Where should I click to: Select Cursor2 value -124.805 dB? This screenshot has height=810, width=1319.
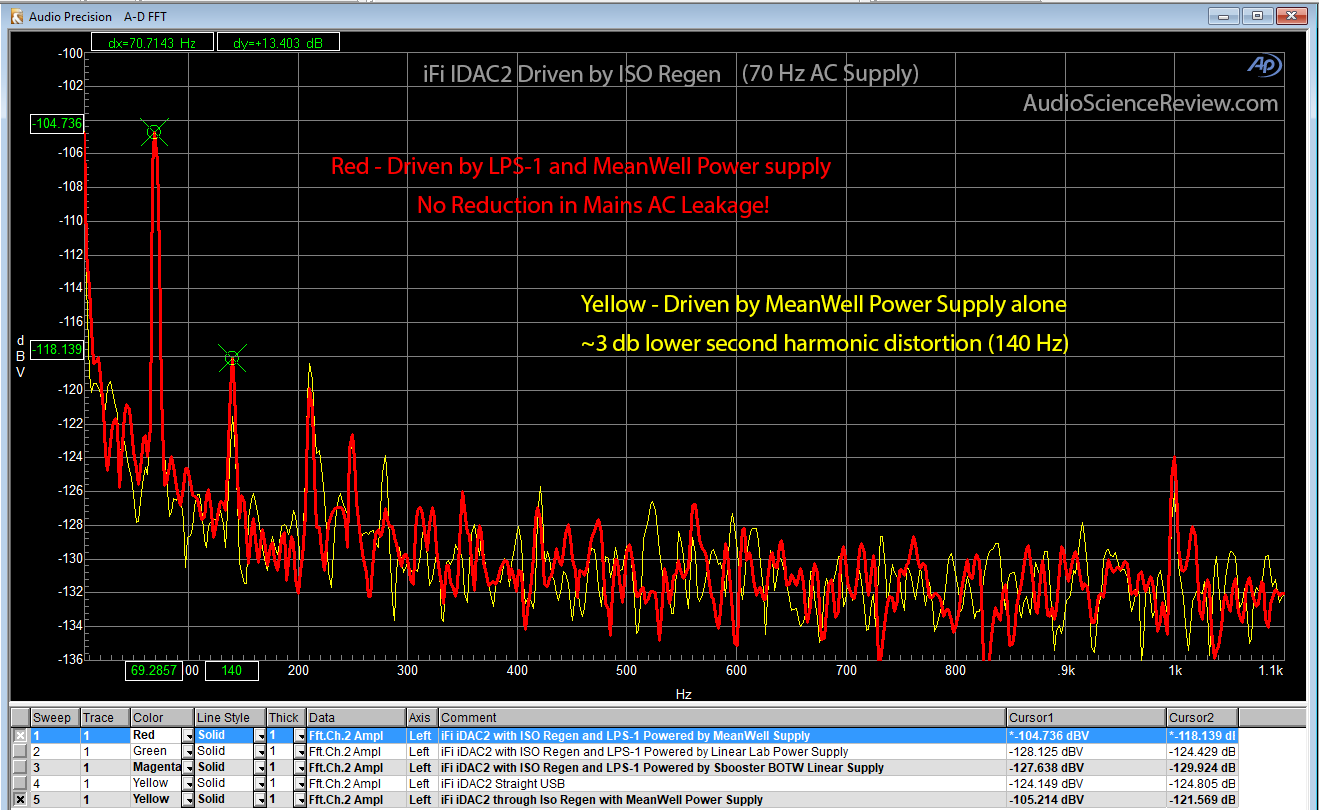pos(1203,783)
